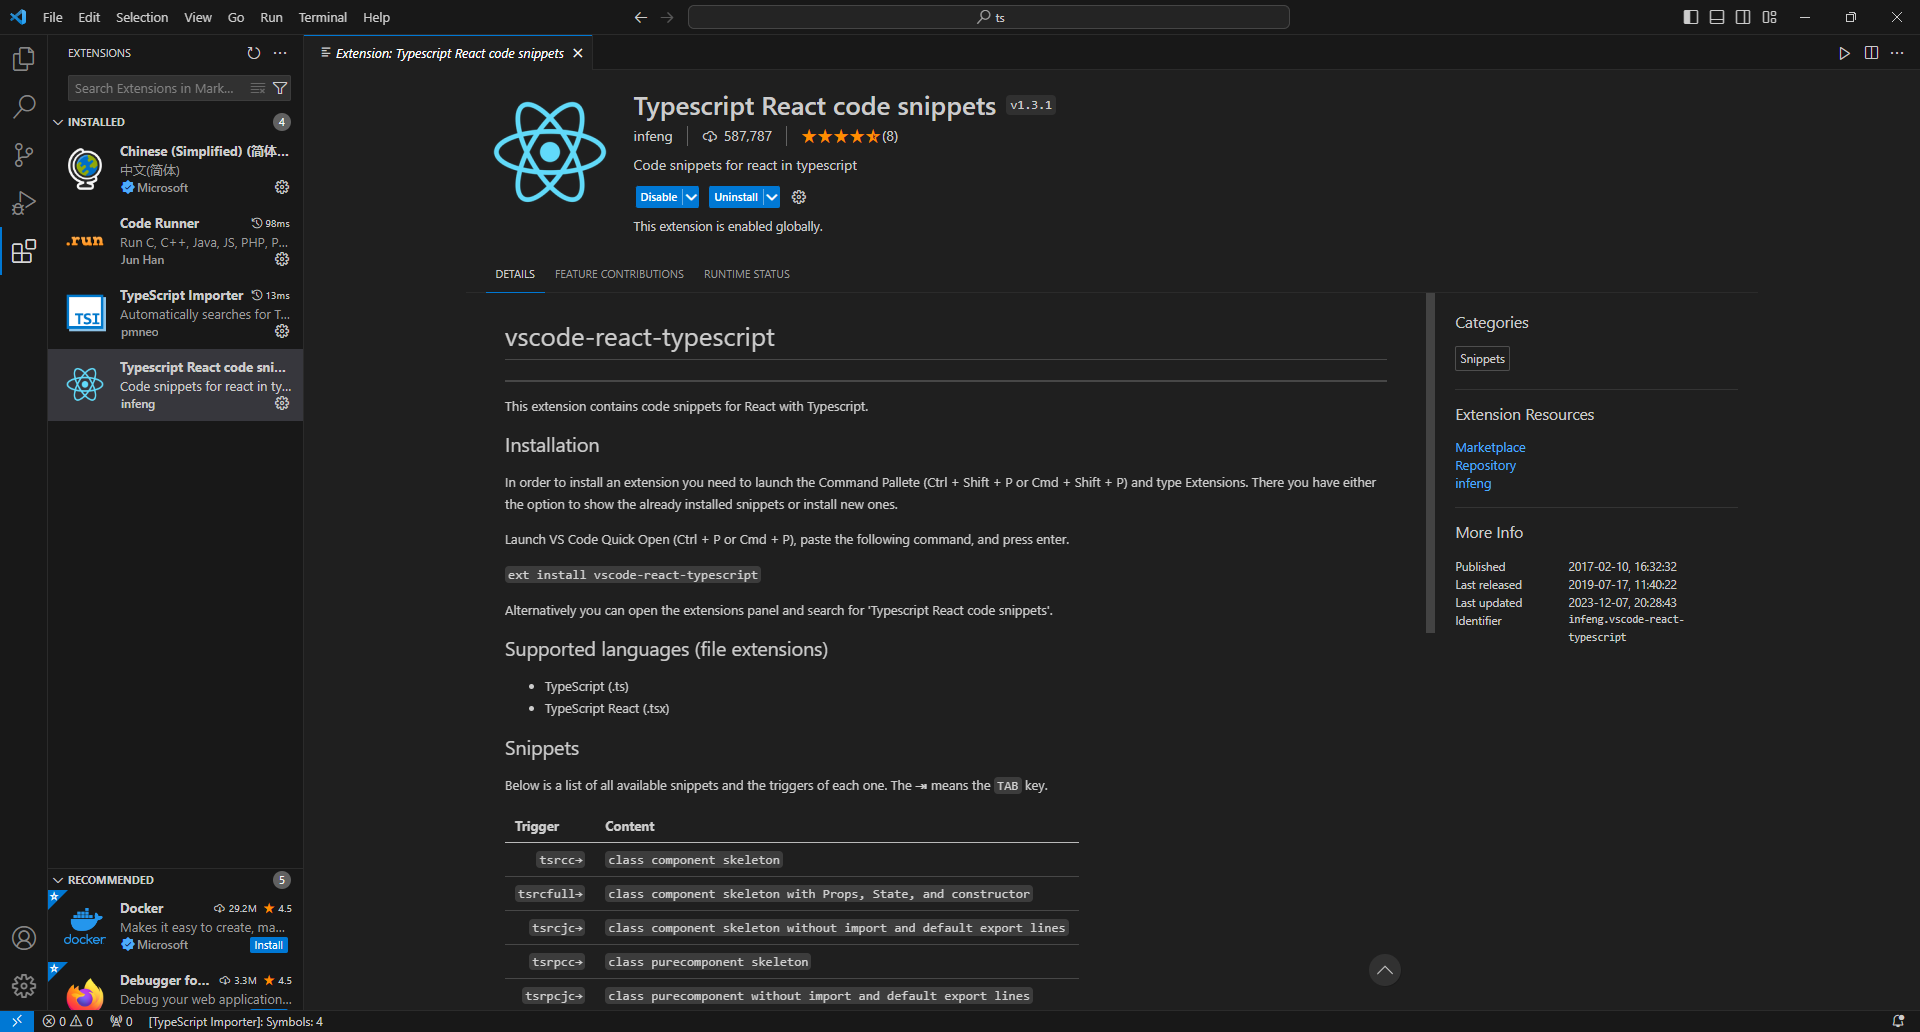
Task: Open the Search view in activity bar
Action: coord(24,106)
